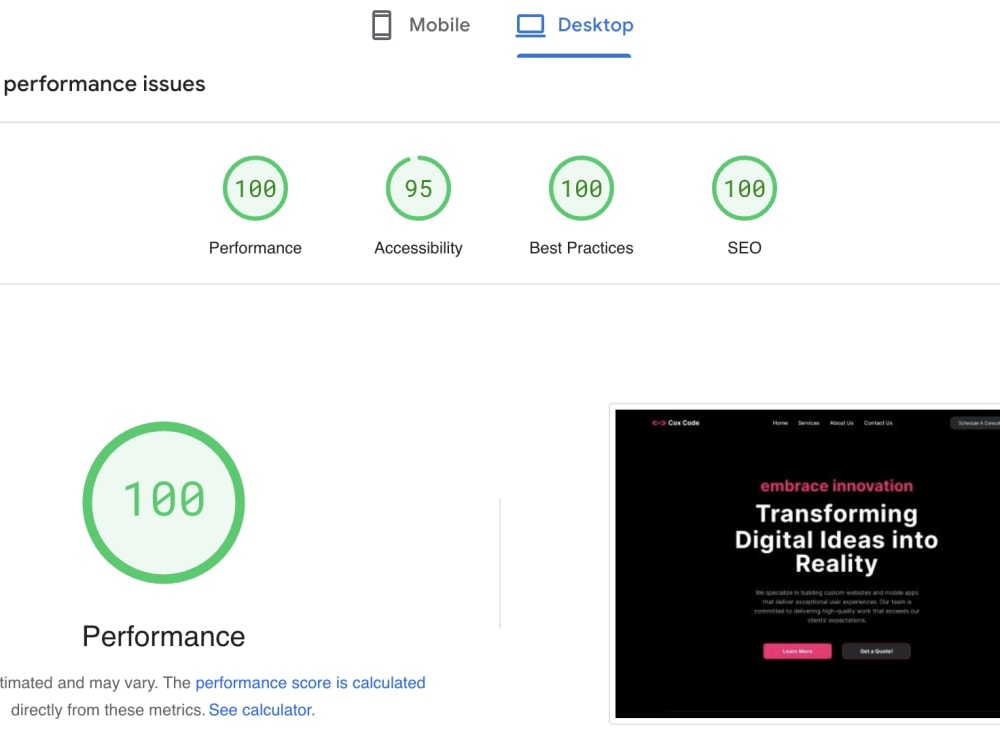Click the Accessibility label
Viewport: 1000px width, 750px height.
418,248
